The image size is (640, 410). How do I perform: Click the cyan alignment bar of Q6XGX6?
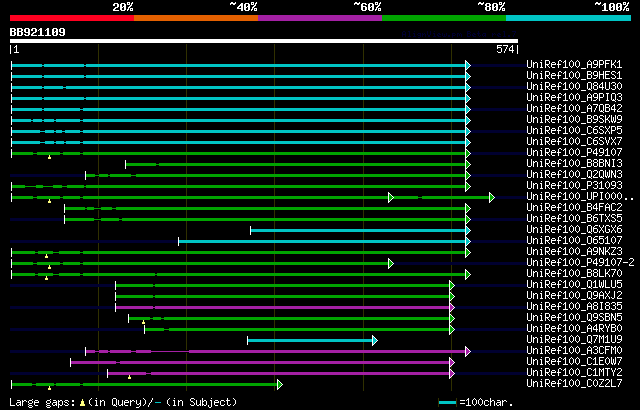click(x=358, y=230)
